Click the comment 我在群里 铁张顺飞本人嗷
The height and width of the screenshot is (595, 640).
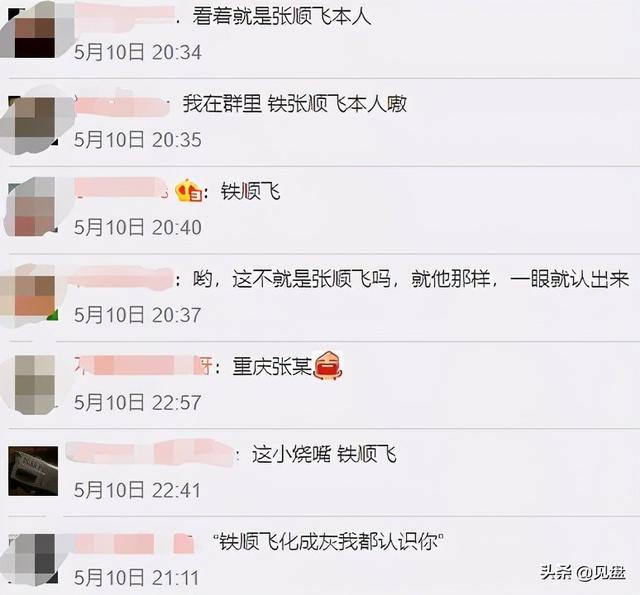point(295,104)
